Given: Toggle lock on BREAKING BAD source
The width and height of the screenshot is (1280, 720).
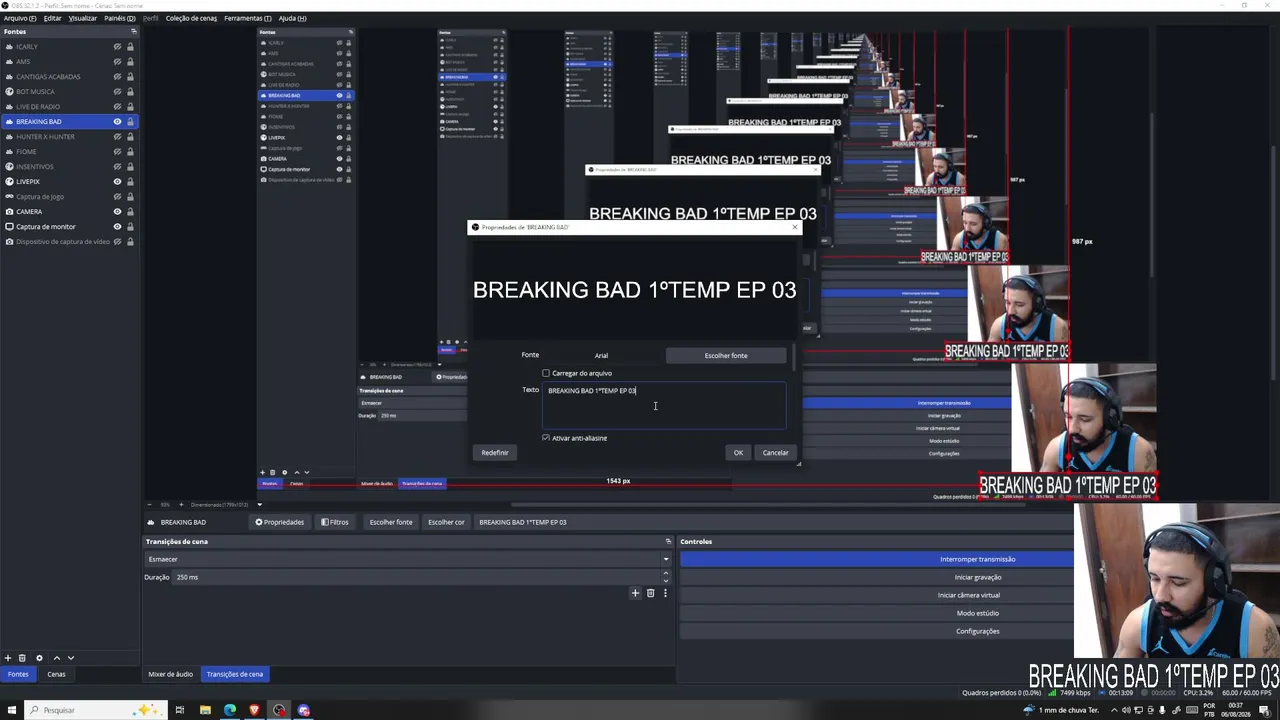Looking at the screenshot, I should 130,122.
